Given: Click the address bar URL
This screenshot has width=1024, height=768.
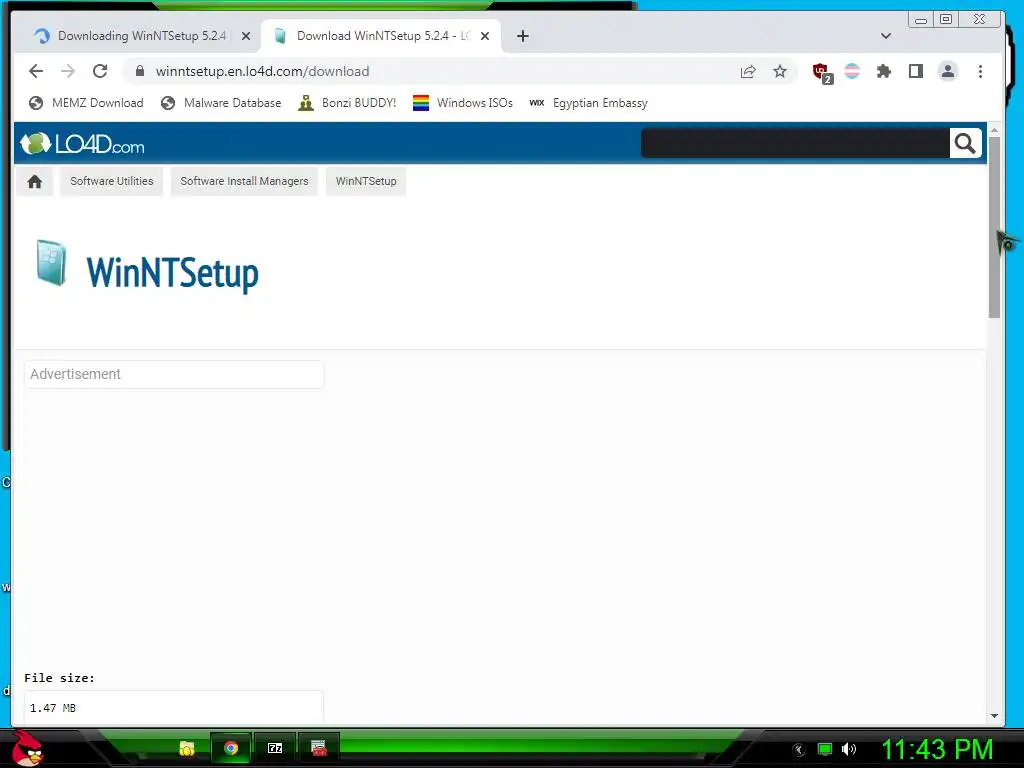Looking at the screenshot, I should [263, 71].
